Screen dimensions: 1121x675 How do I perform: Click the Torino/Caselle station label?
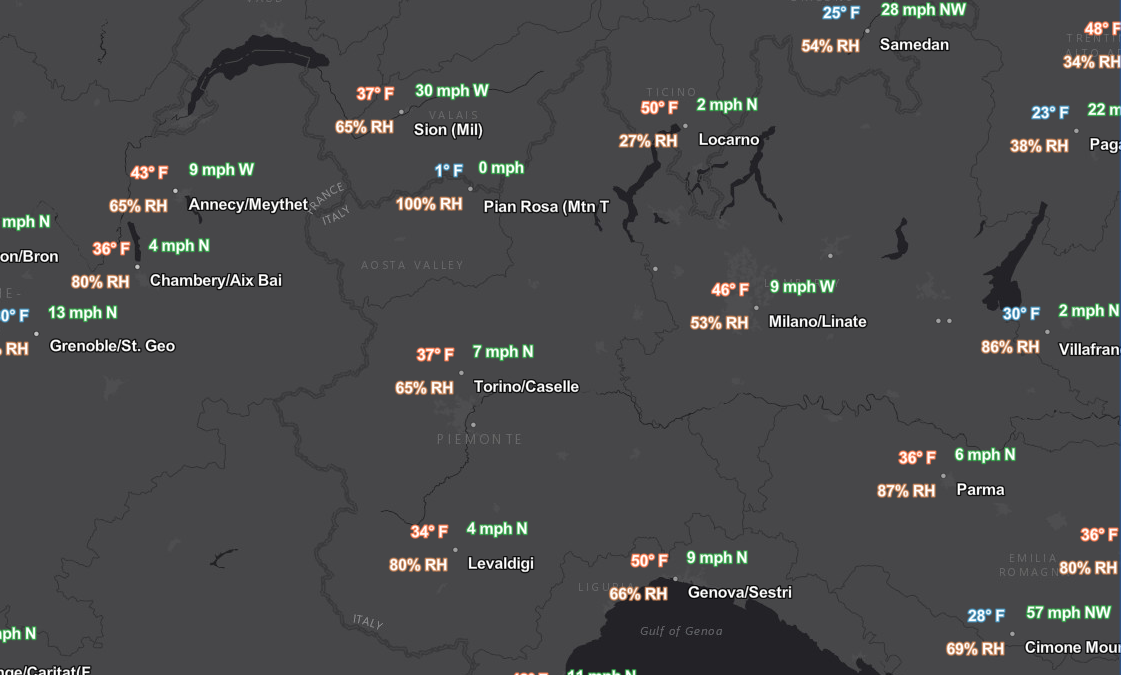click(x=526, y=387)
